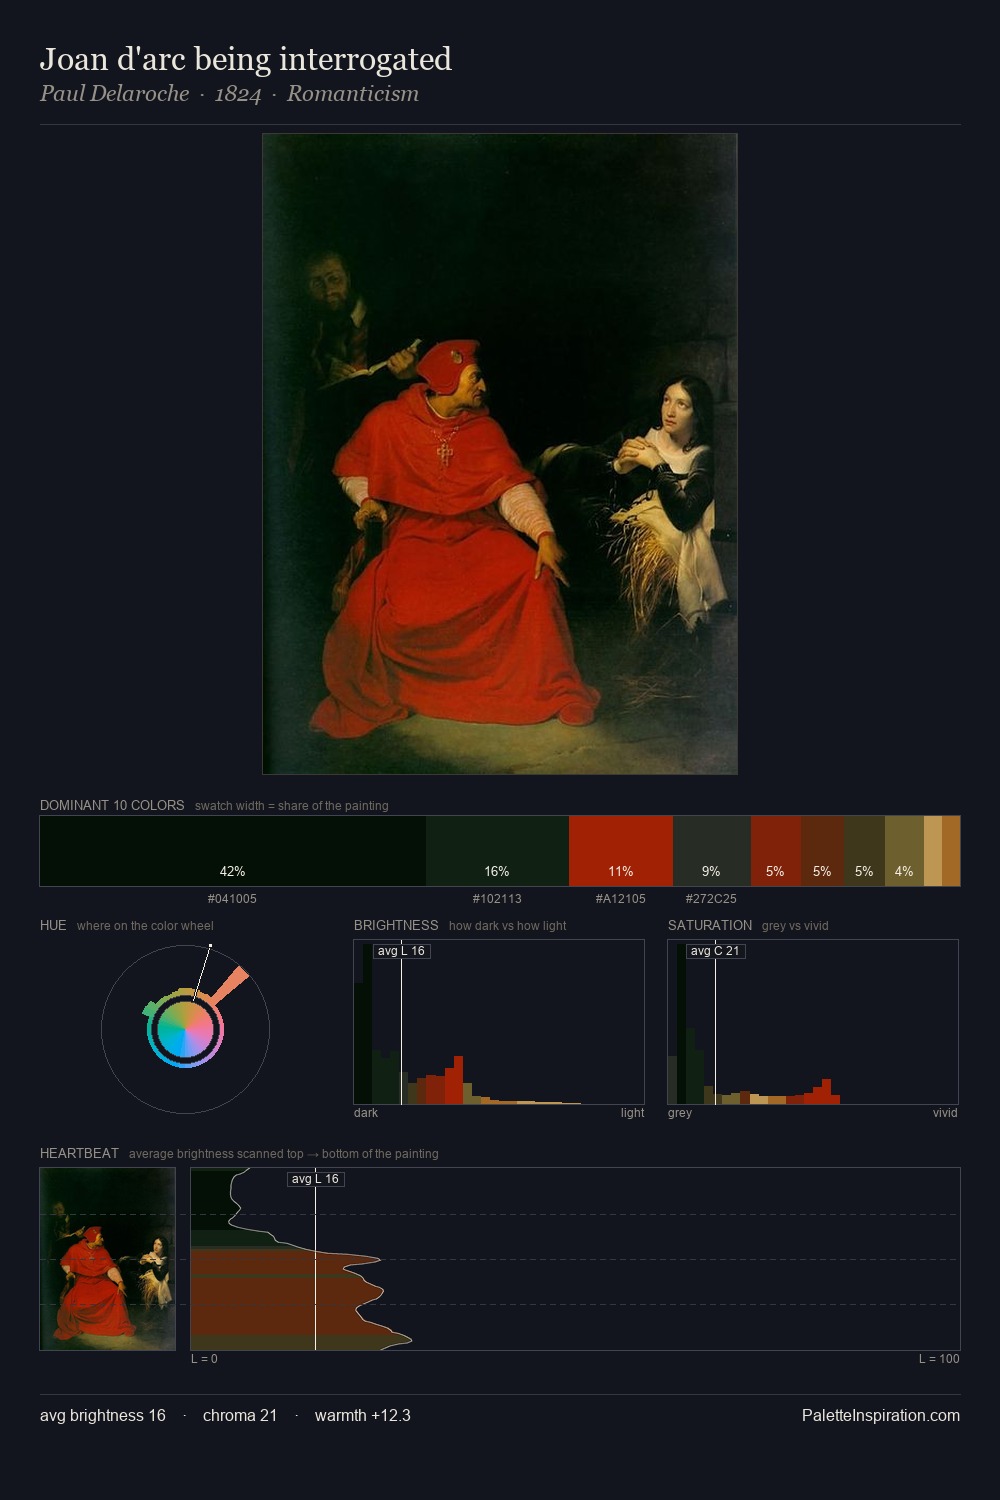Click "swatch width = share of the painting"
Viewport: 1000px width, 1500px height.
click(x=292, y=806)
